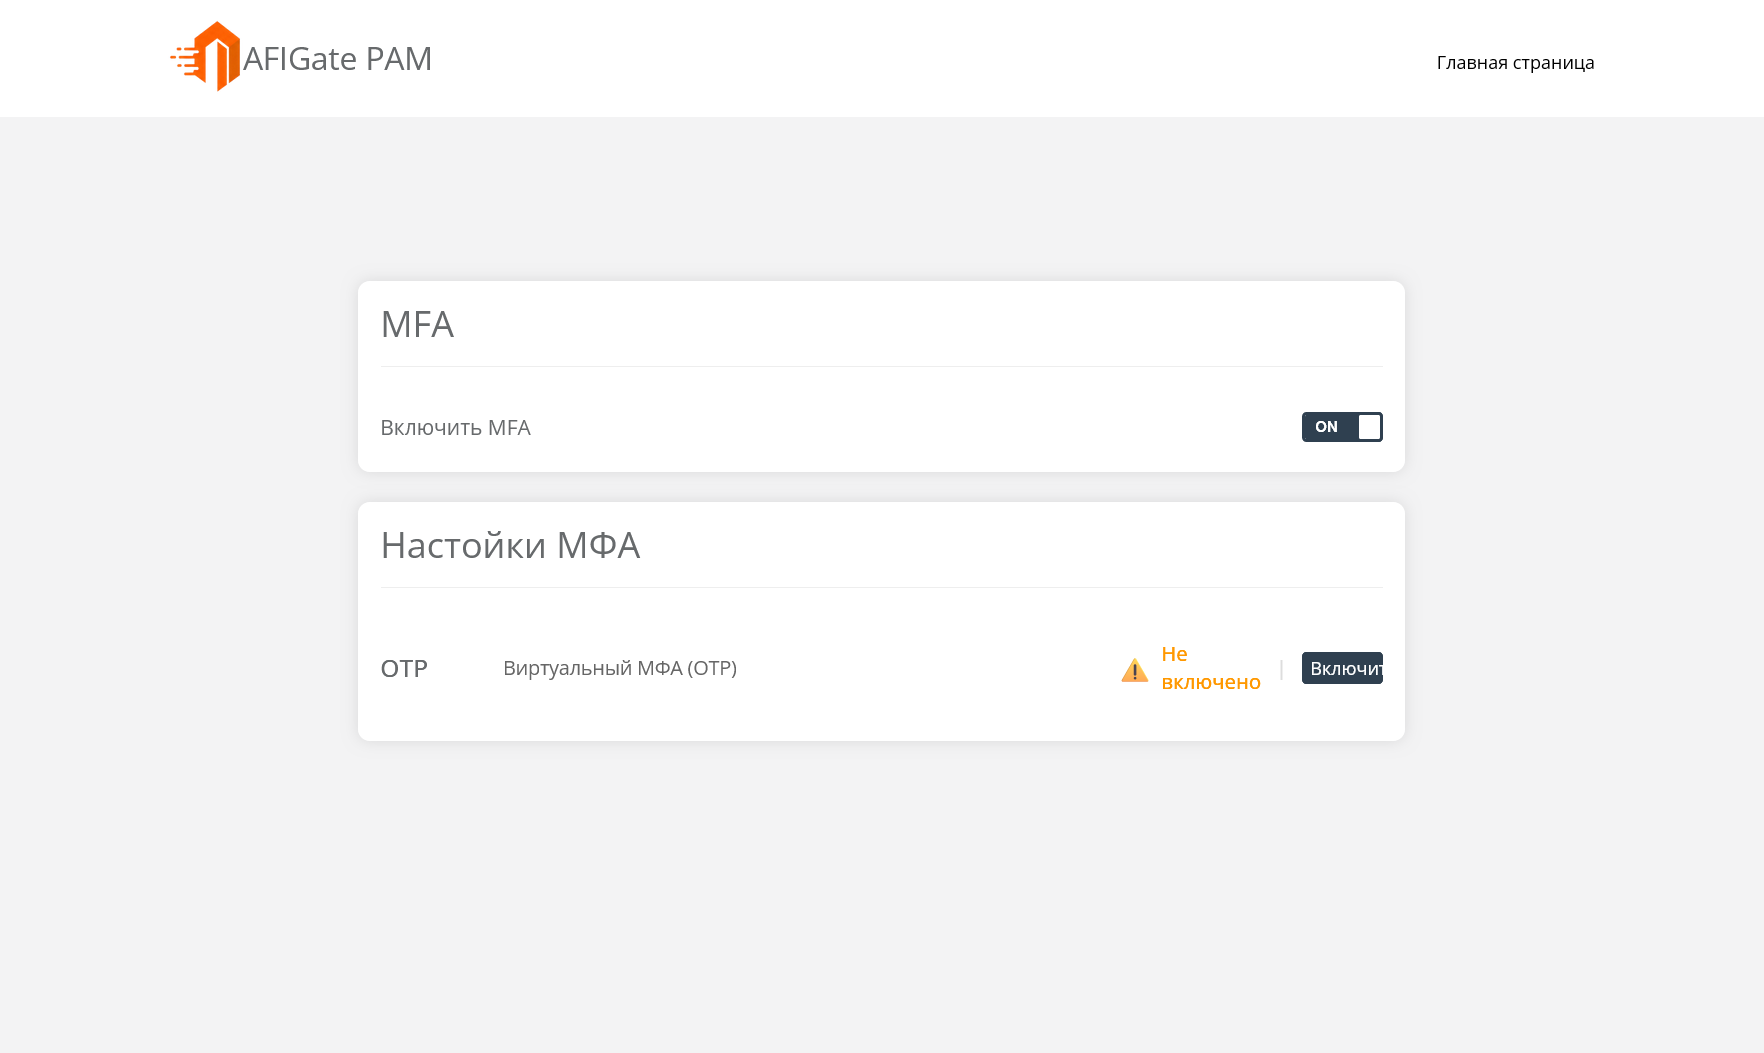Image resolution: width=1764 pixels, height=1053 pixels.
Task: Click the separator bar beside Включить button
Action: (1281, 668)
